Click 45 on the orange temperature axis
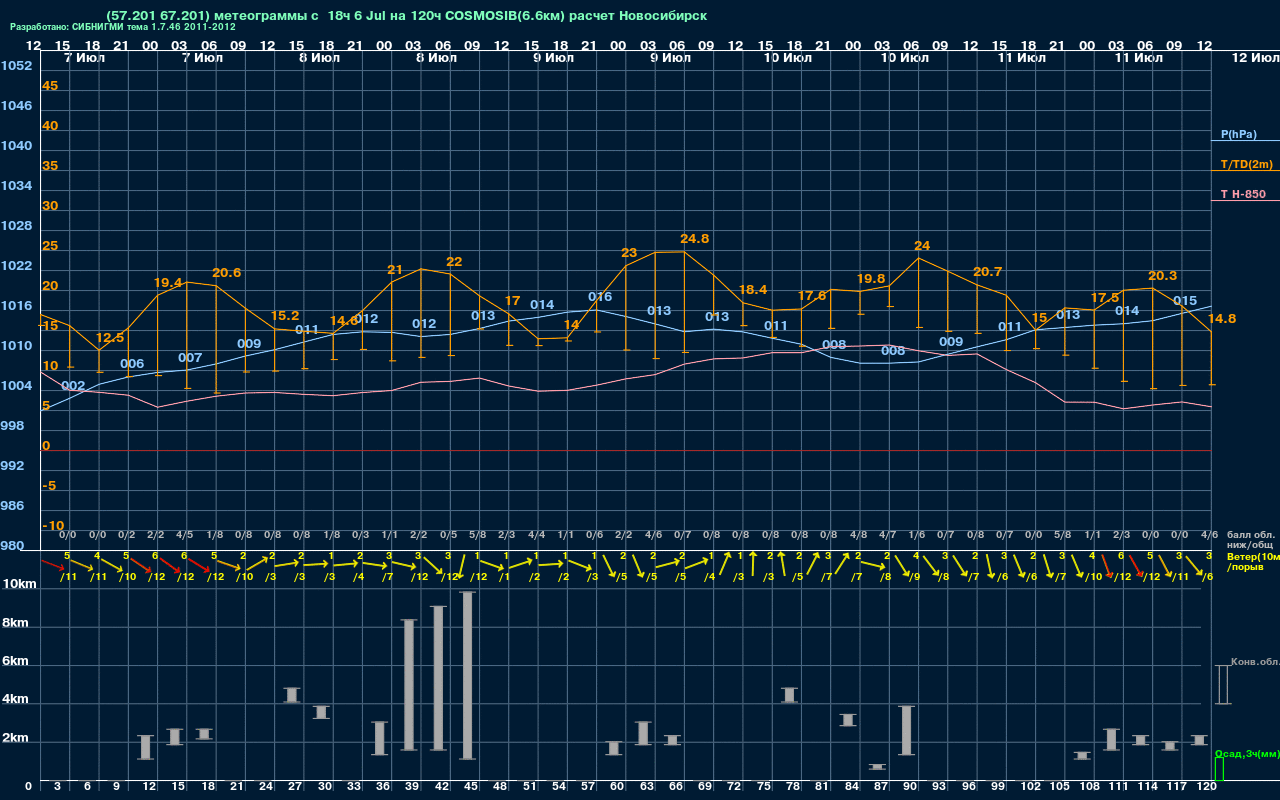This screenshot has width=1280, height=800. (50, 86)
